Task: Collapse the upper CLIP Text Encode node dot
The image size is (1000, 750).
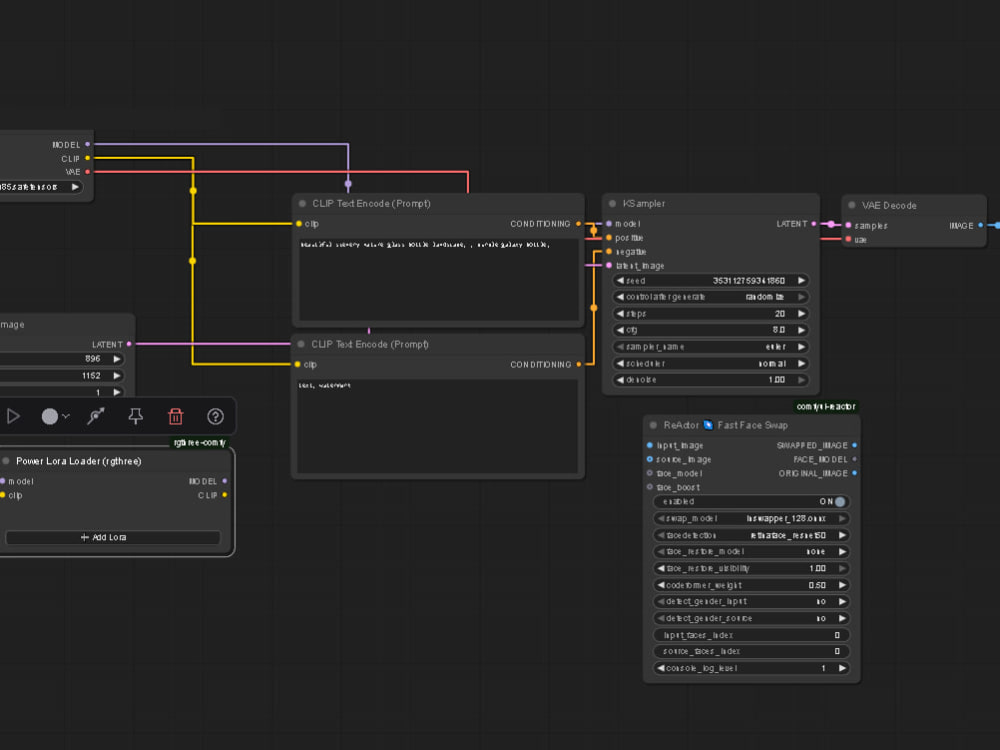Action: (302, 203)
